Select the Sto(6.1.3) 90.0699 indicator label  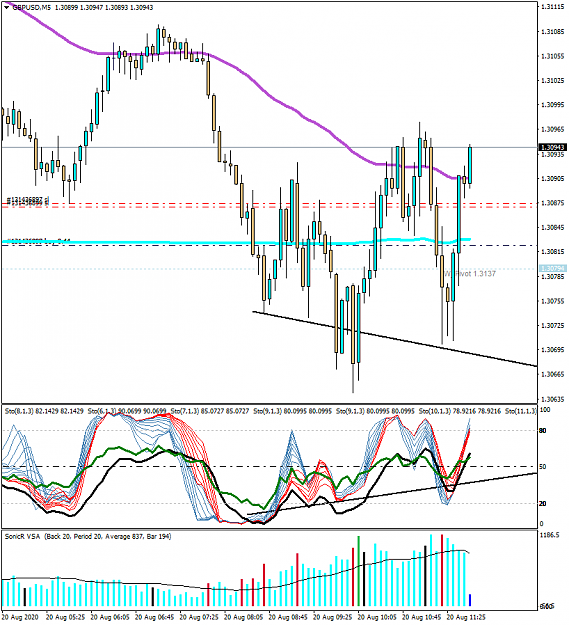click(x=127, y=411)
